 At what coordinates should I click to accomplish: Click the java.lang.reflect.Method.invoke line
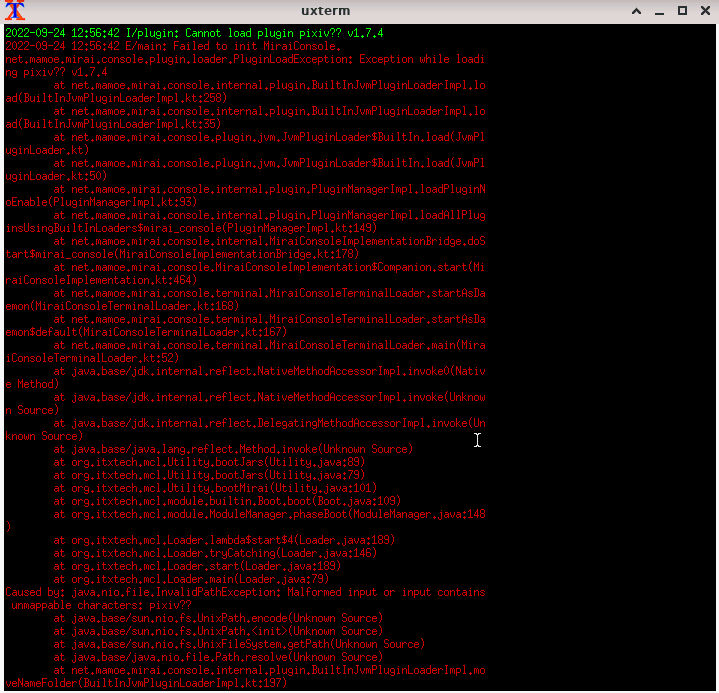click(x=233, y=449)
